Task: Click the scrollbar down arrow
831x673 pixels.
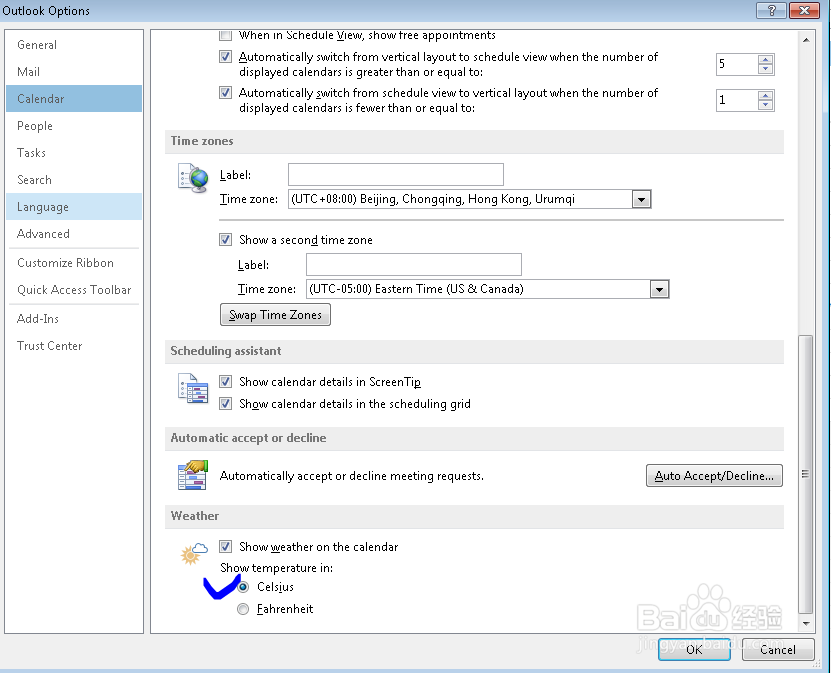Action: point(806,623)
